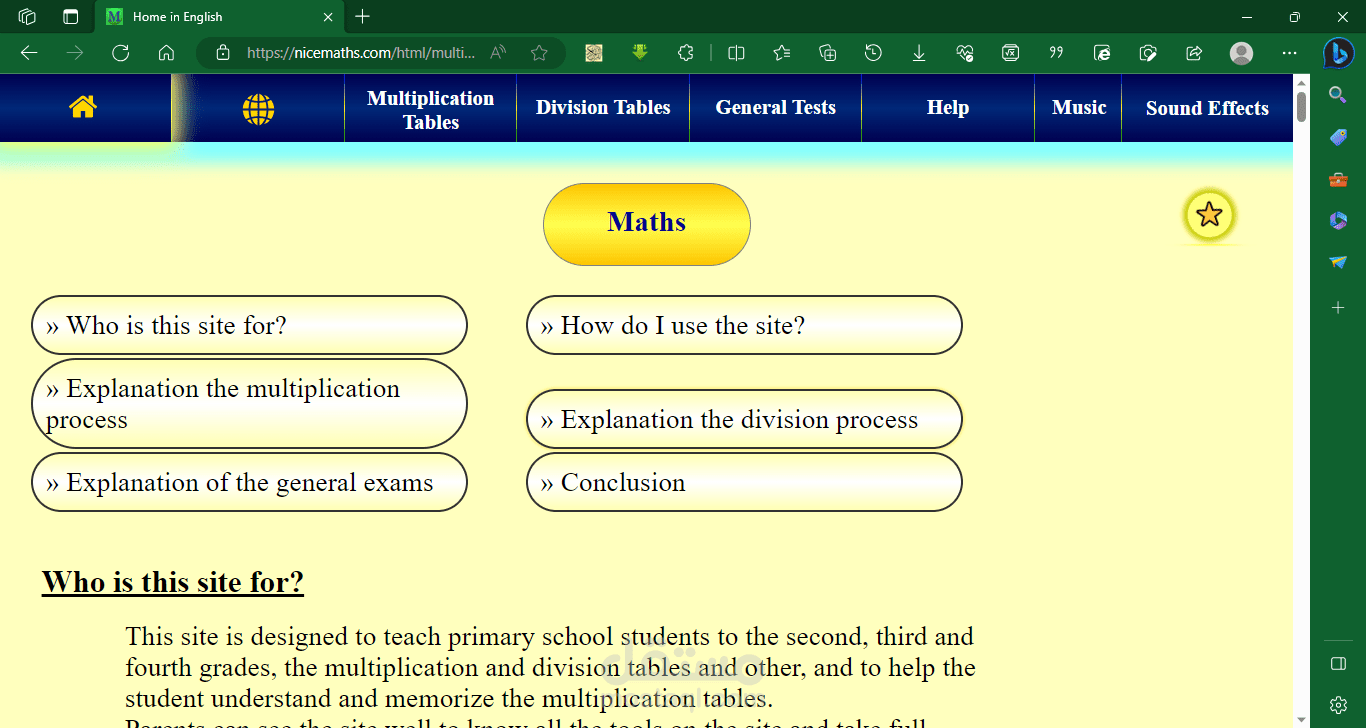Click the tan patterned extension icon
The width and height of the screenshot is (1366, 728).
[x=594, y=53]
